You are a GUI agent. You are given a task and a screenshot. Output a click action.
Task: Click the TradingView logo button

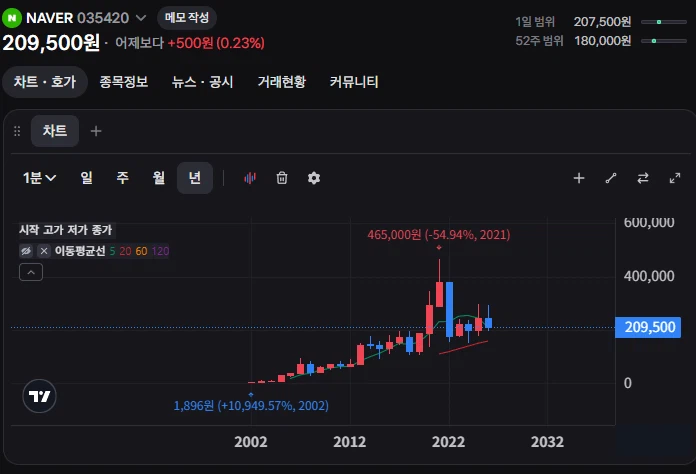tap(40, 396)
